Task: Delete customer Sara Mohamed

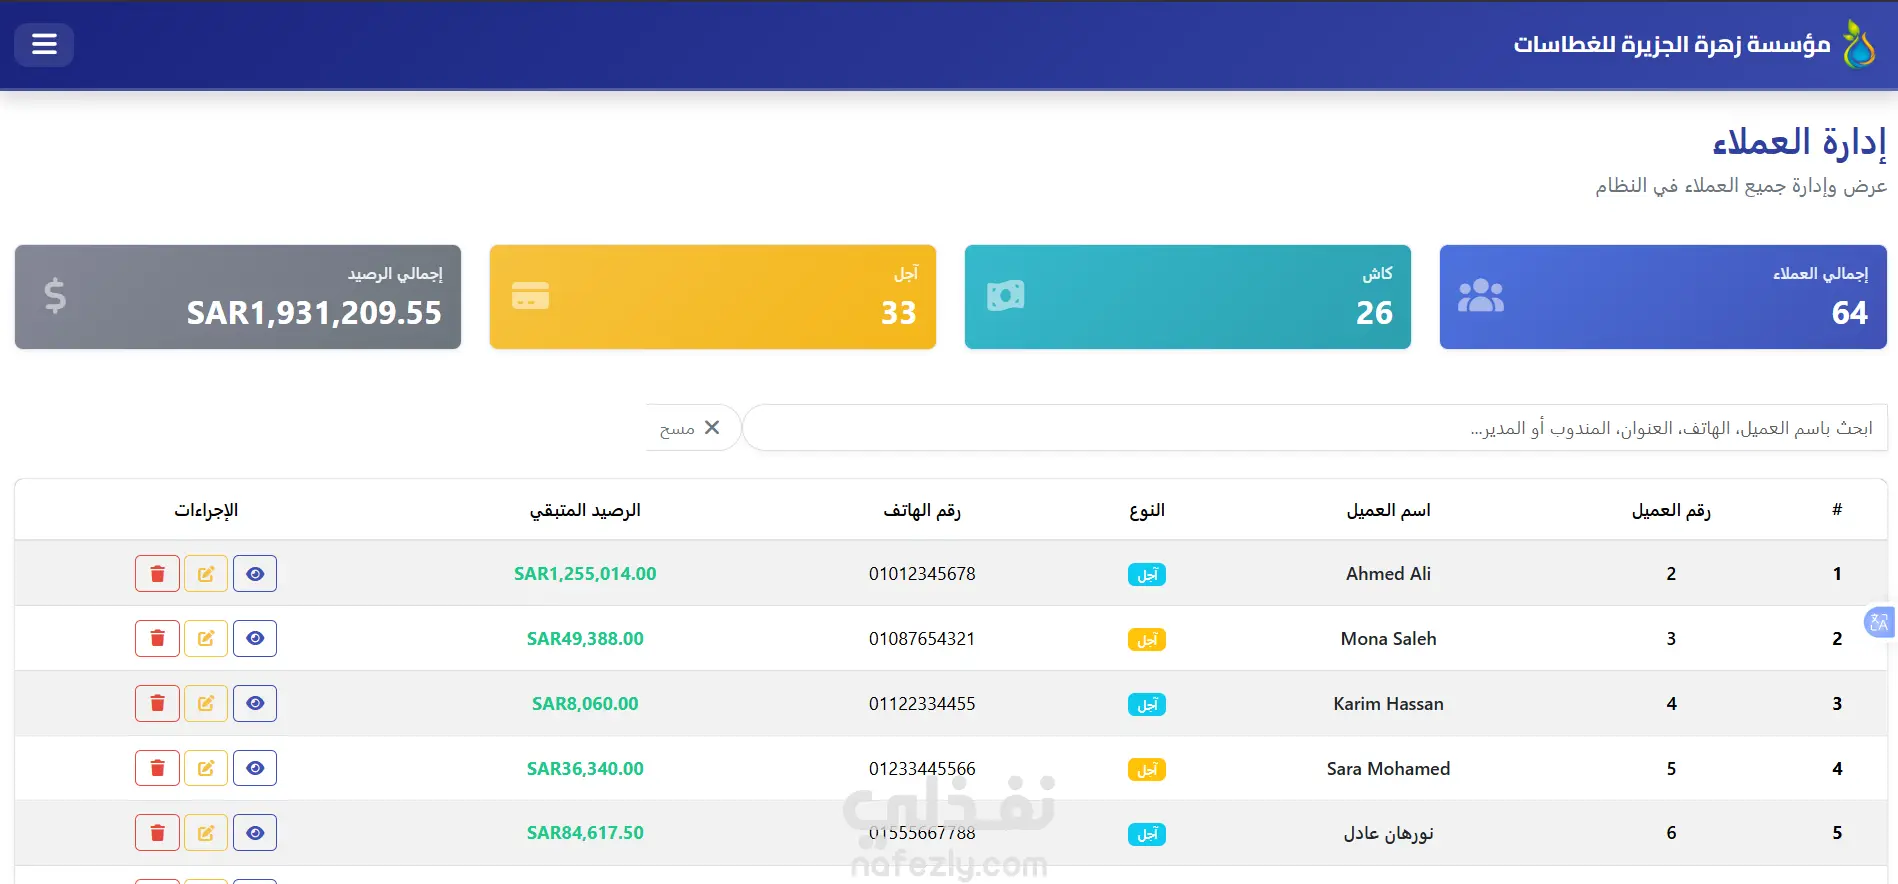Action: (157, 768)
